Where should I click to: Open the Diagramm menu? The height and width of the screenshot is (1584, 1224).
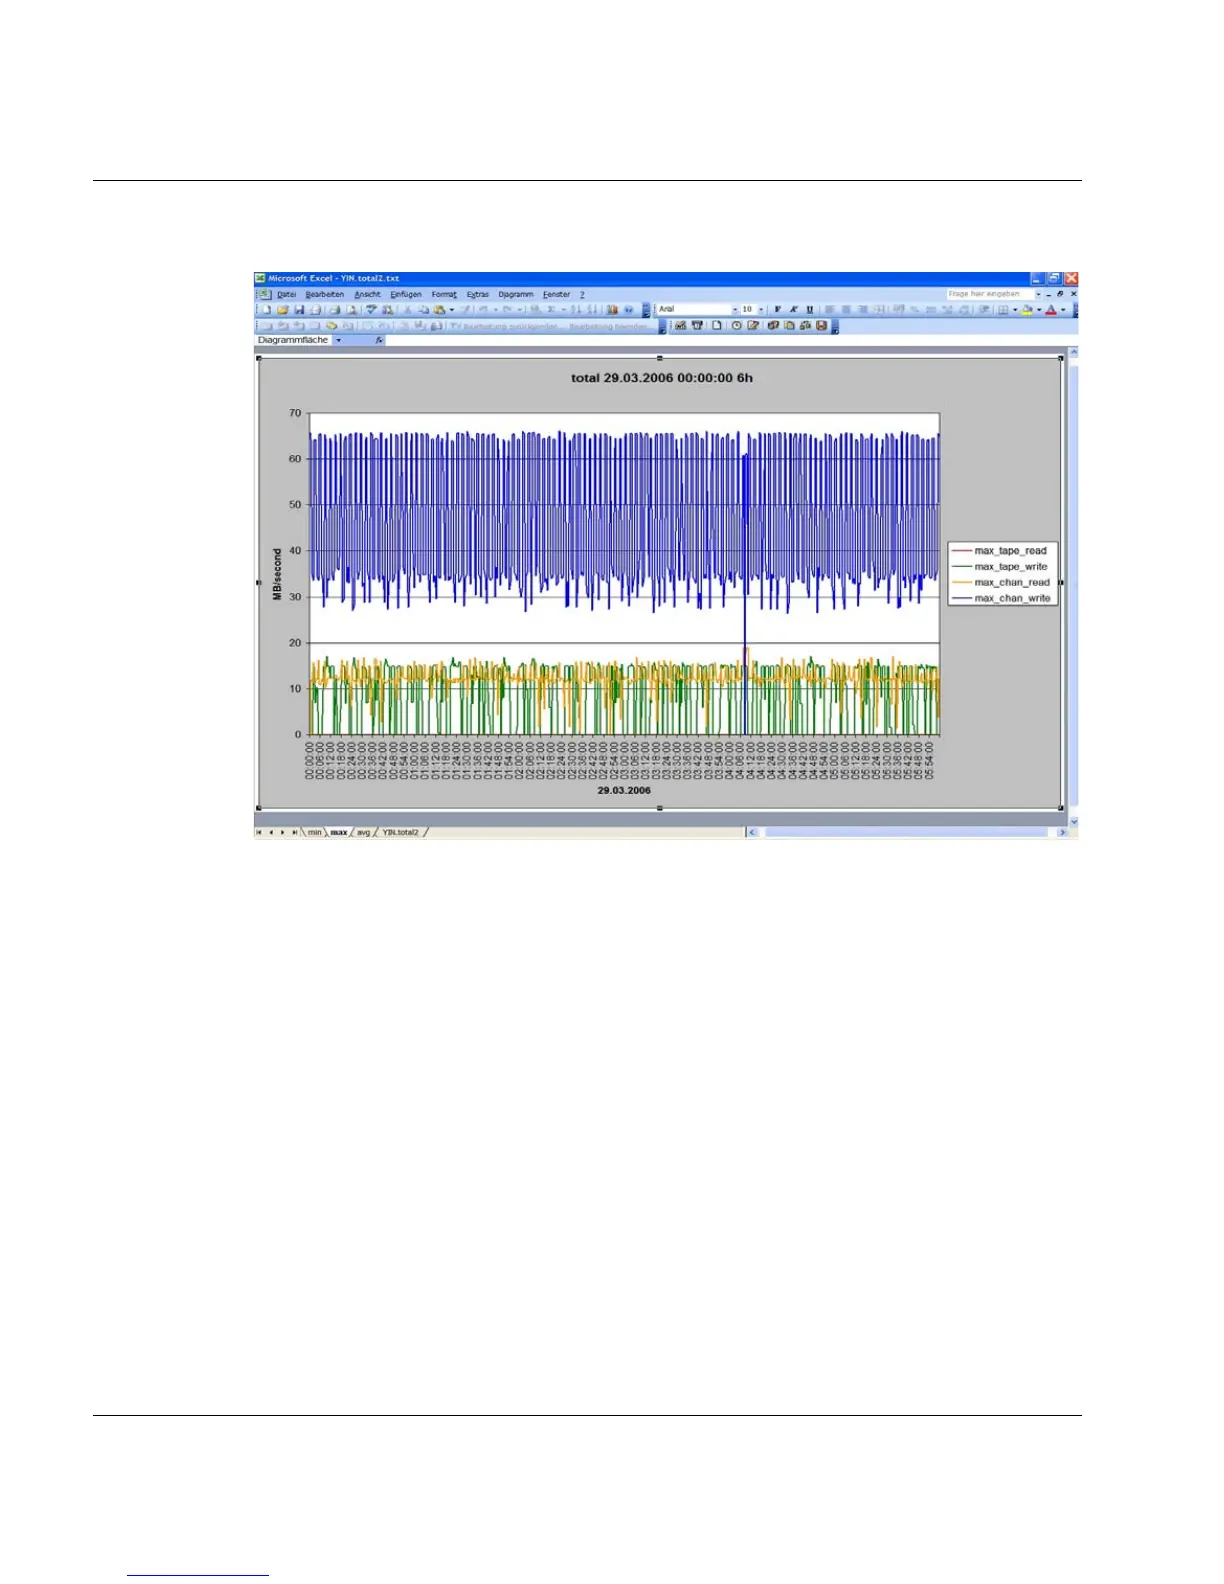pos(516,295)
